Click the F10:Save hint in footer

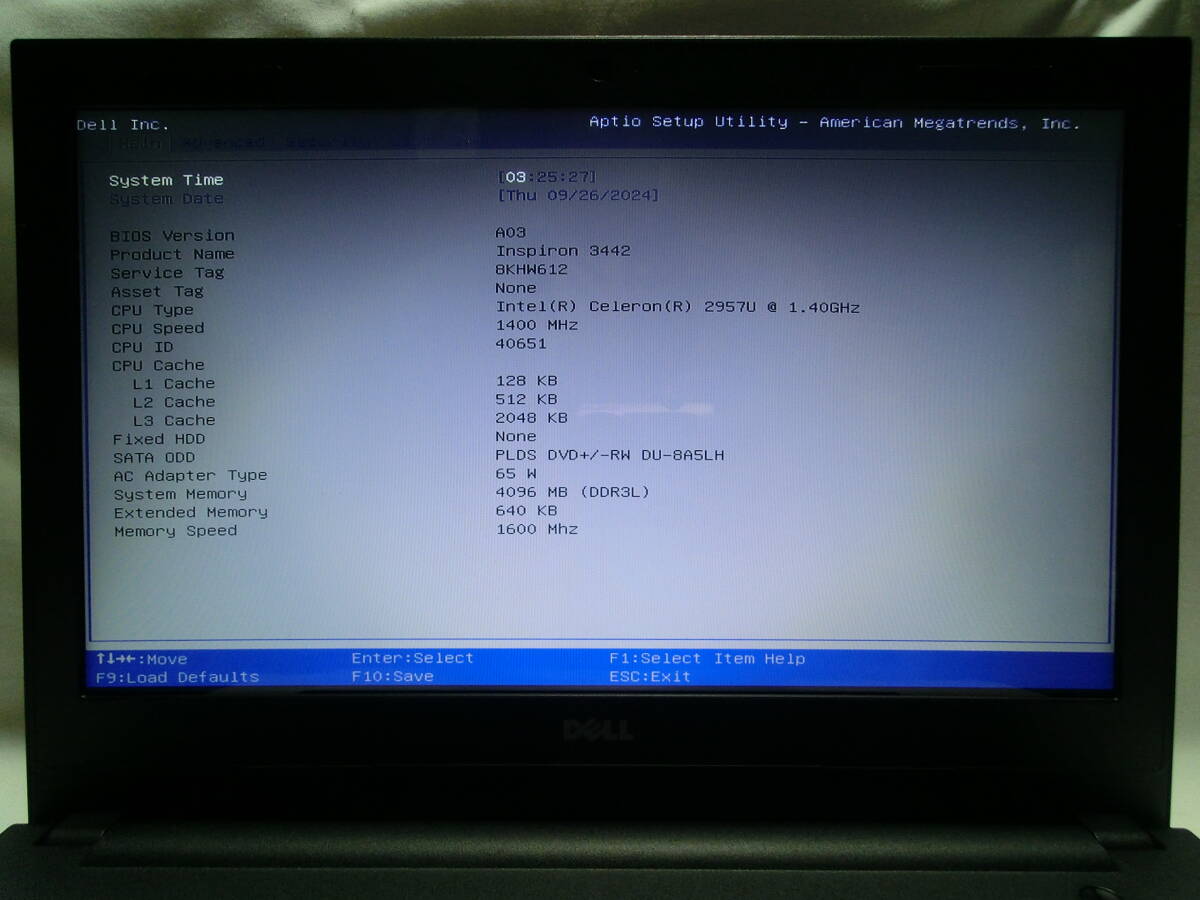(393, 677)
